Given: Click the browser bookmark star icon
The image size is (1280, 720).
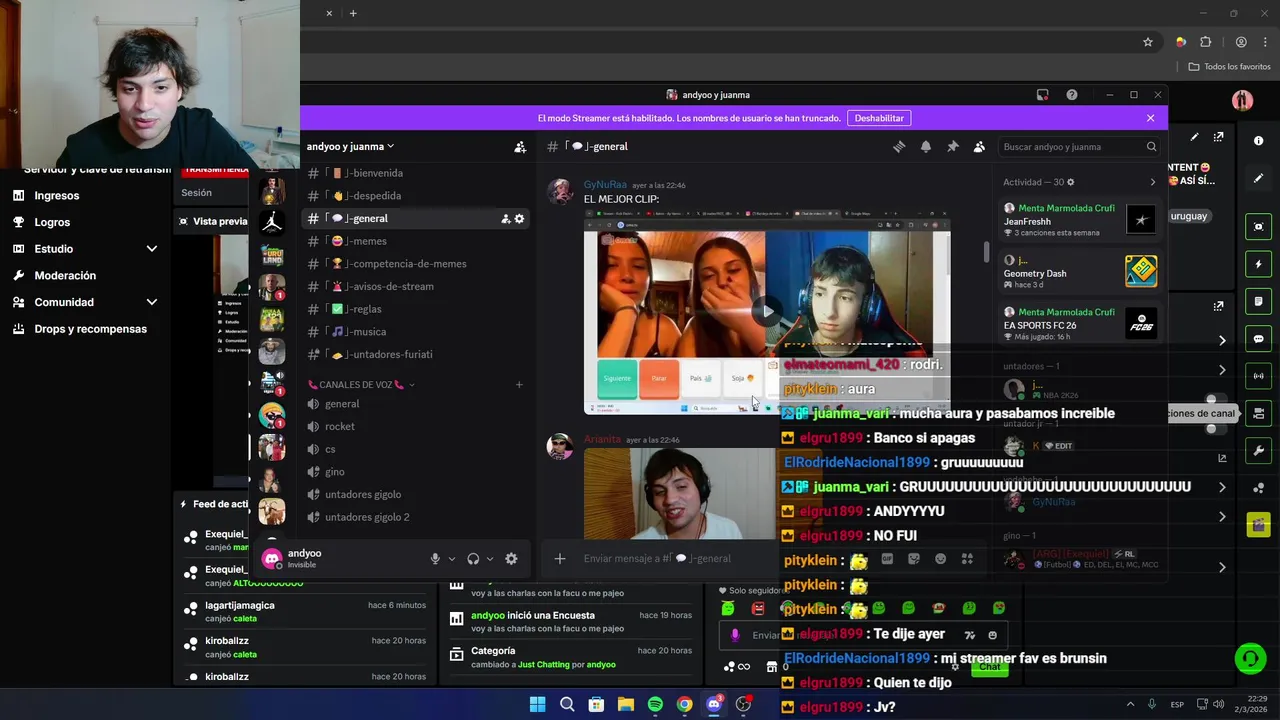Looking at the screenshot, I should 1148,42.
